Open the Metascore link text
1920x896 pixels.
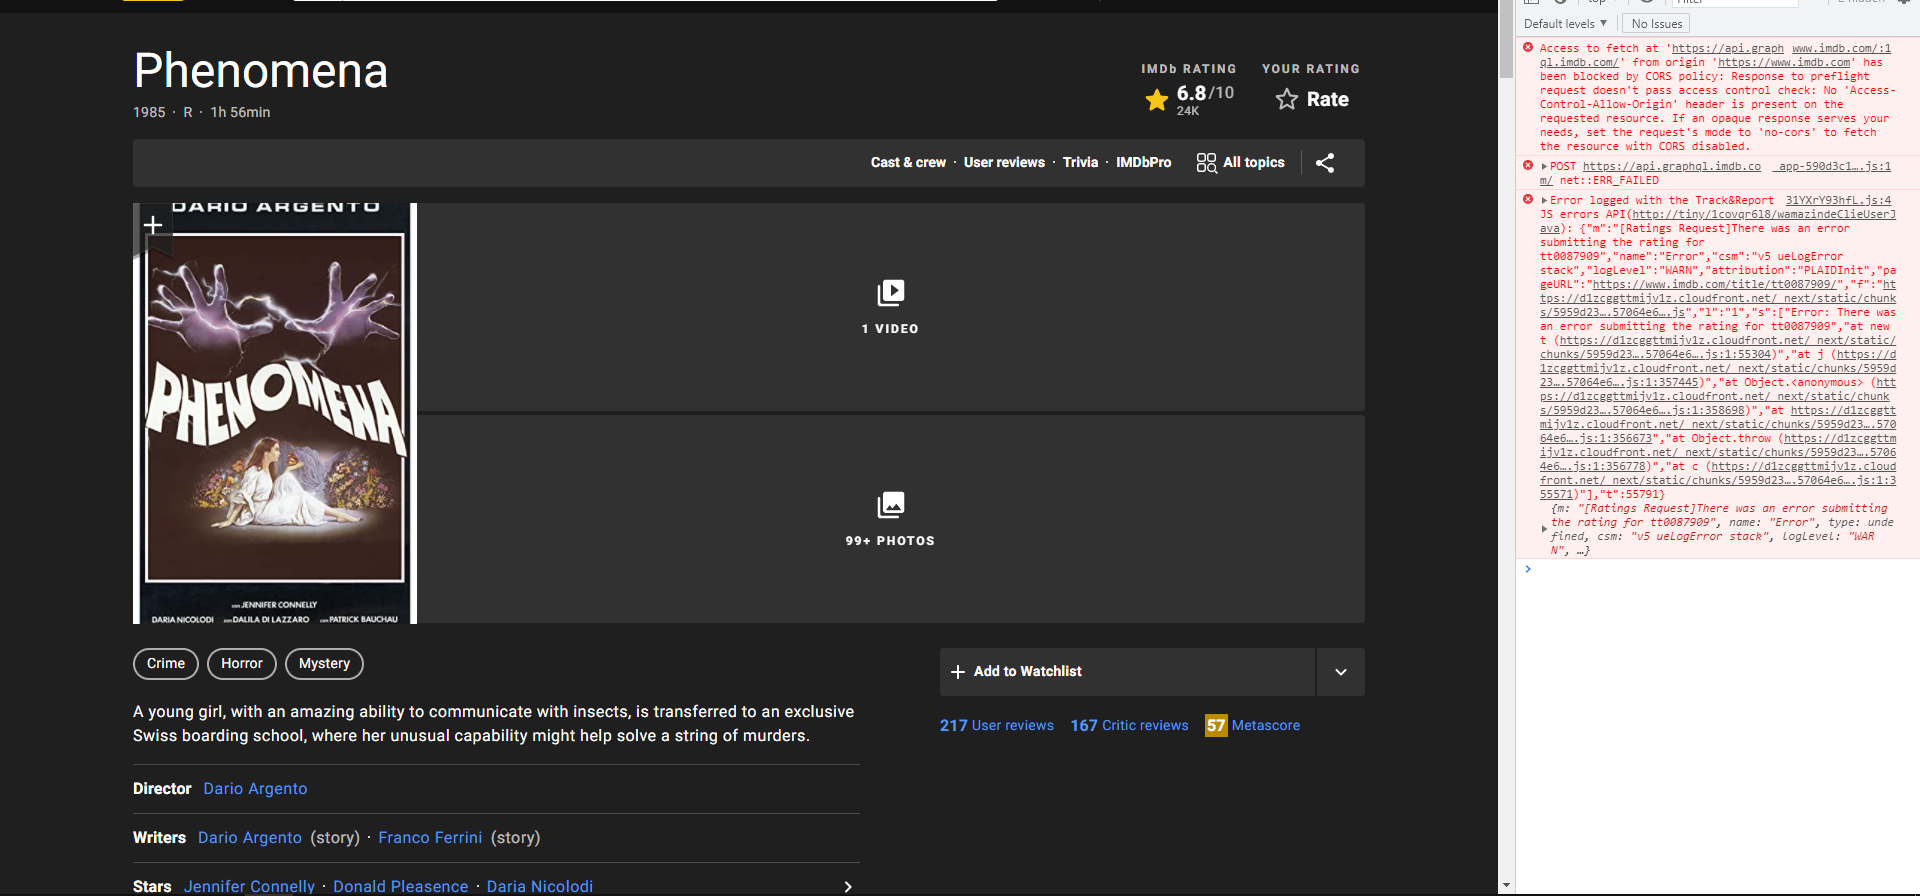(x=1266, y=726)
